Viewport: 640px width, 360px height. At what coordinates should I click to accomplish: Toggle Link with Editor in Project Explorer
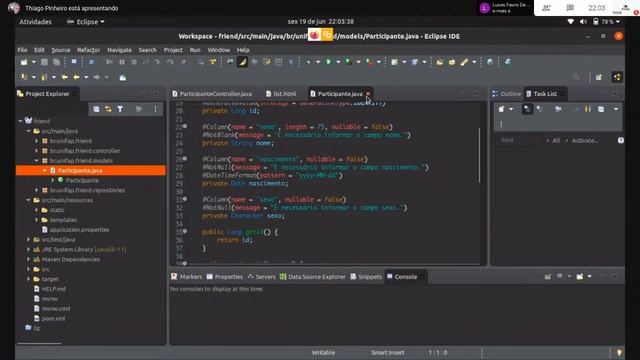[108, 109]
